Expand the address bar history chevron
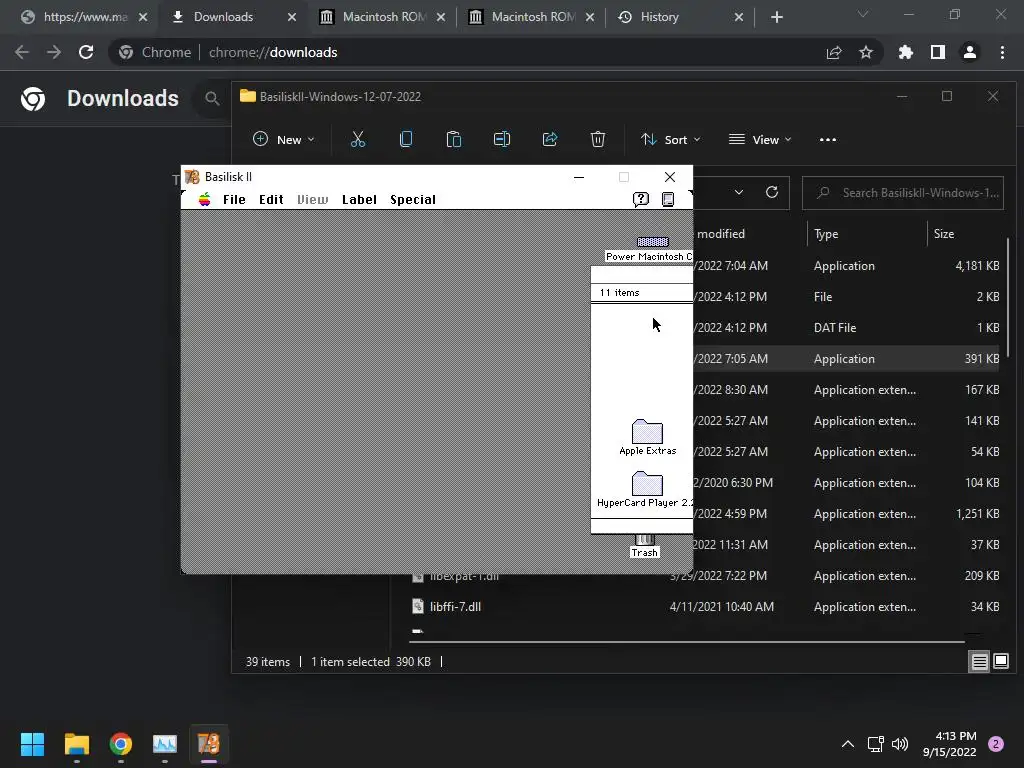 click(x=739, y=192)
